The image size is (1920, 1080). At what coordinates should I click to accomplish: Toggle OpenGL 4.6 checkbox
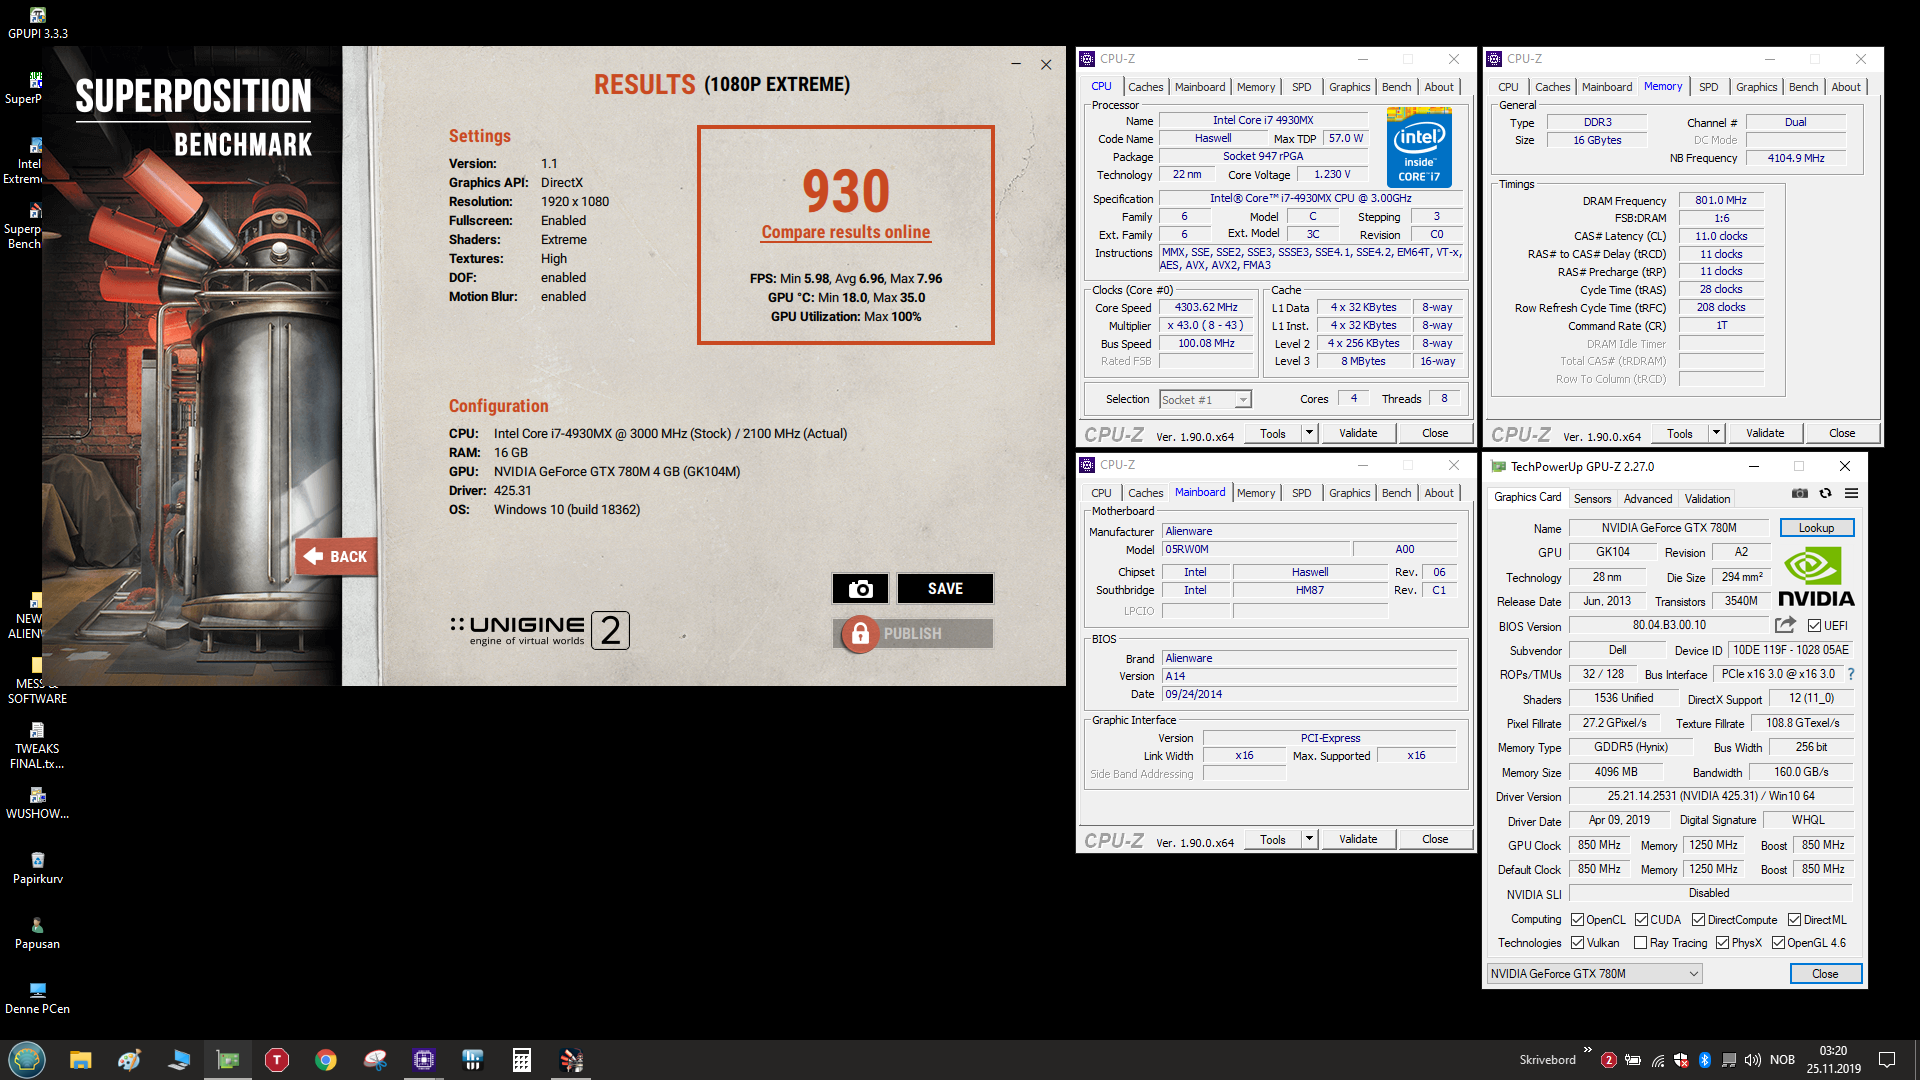point(1778,943)
